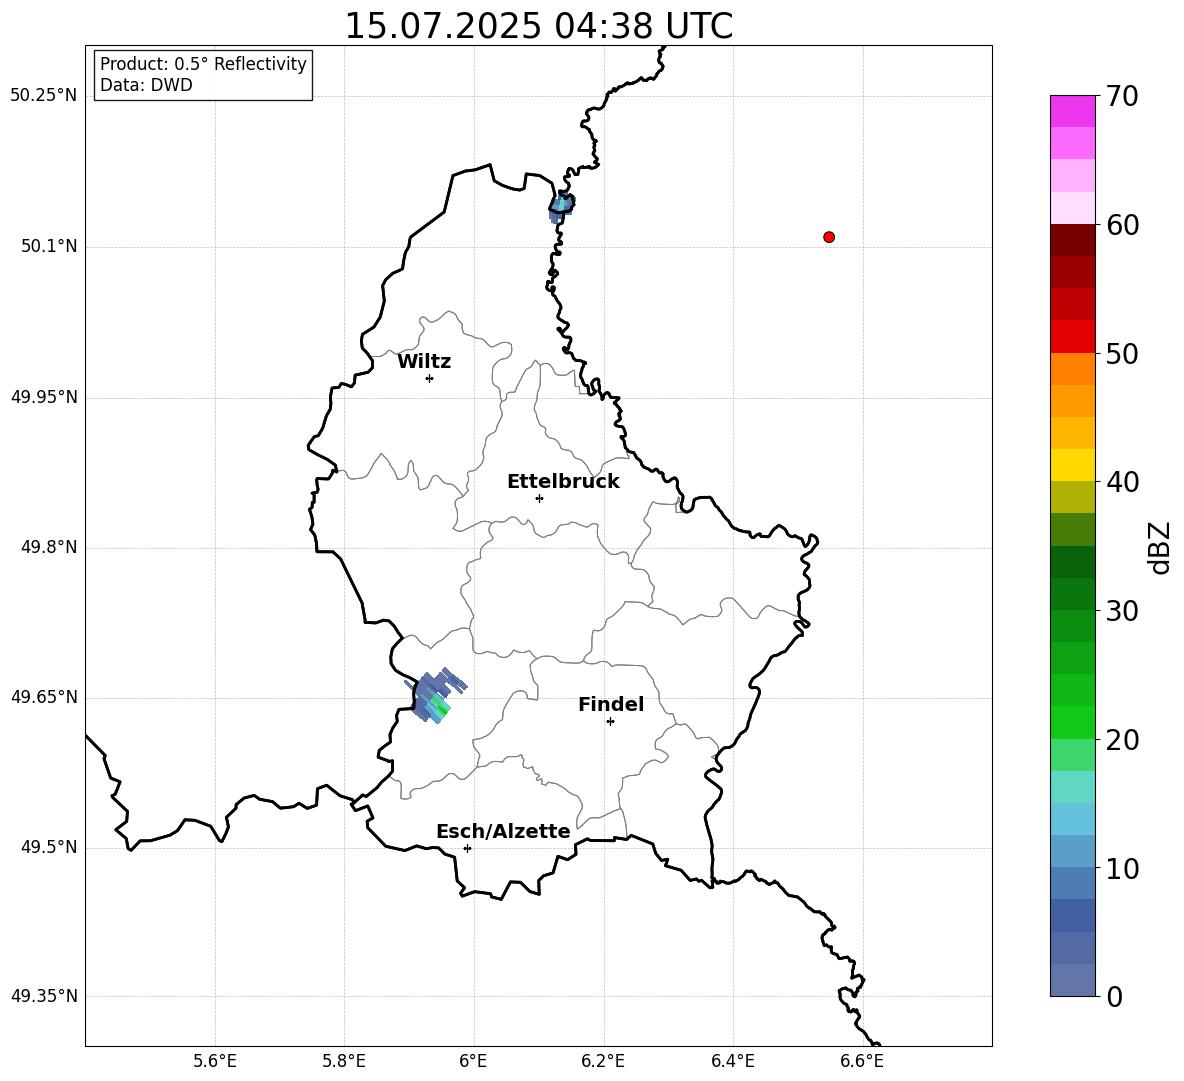
Task: Click the colorbar tick label 30
Action: pos(1123,611)
